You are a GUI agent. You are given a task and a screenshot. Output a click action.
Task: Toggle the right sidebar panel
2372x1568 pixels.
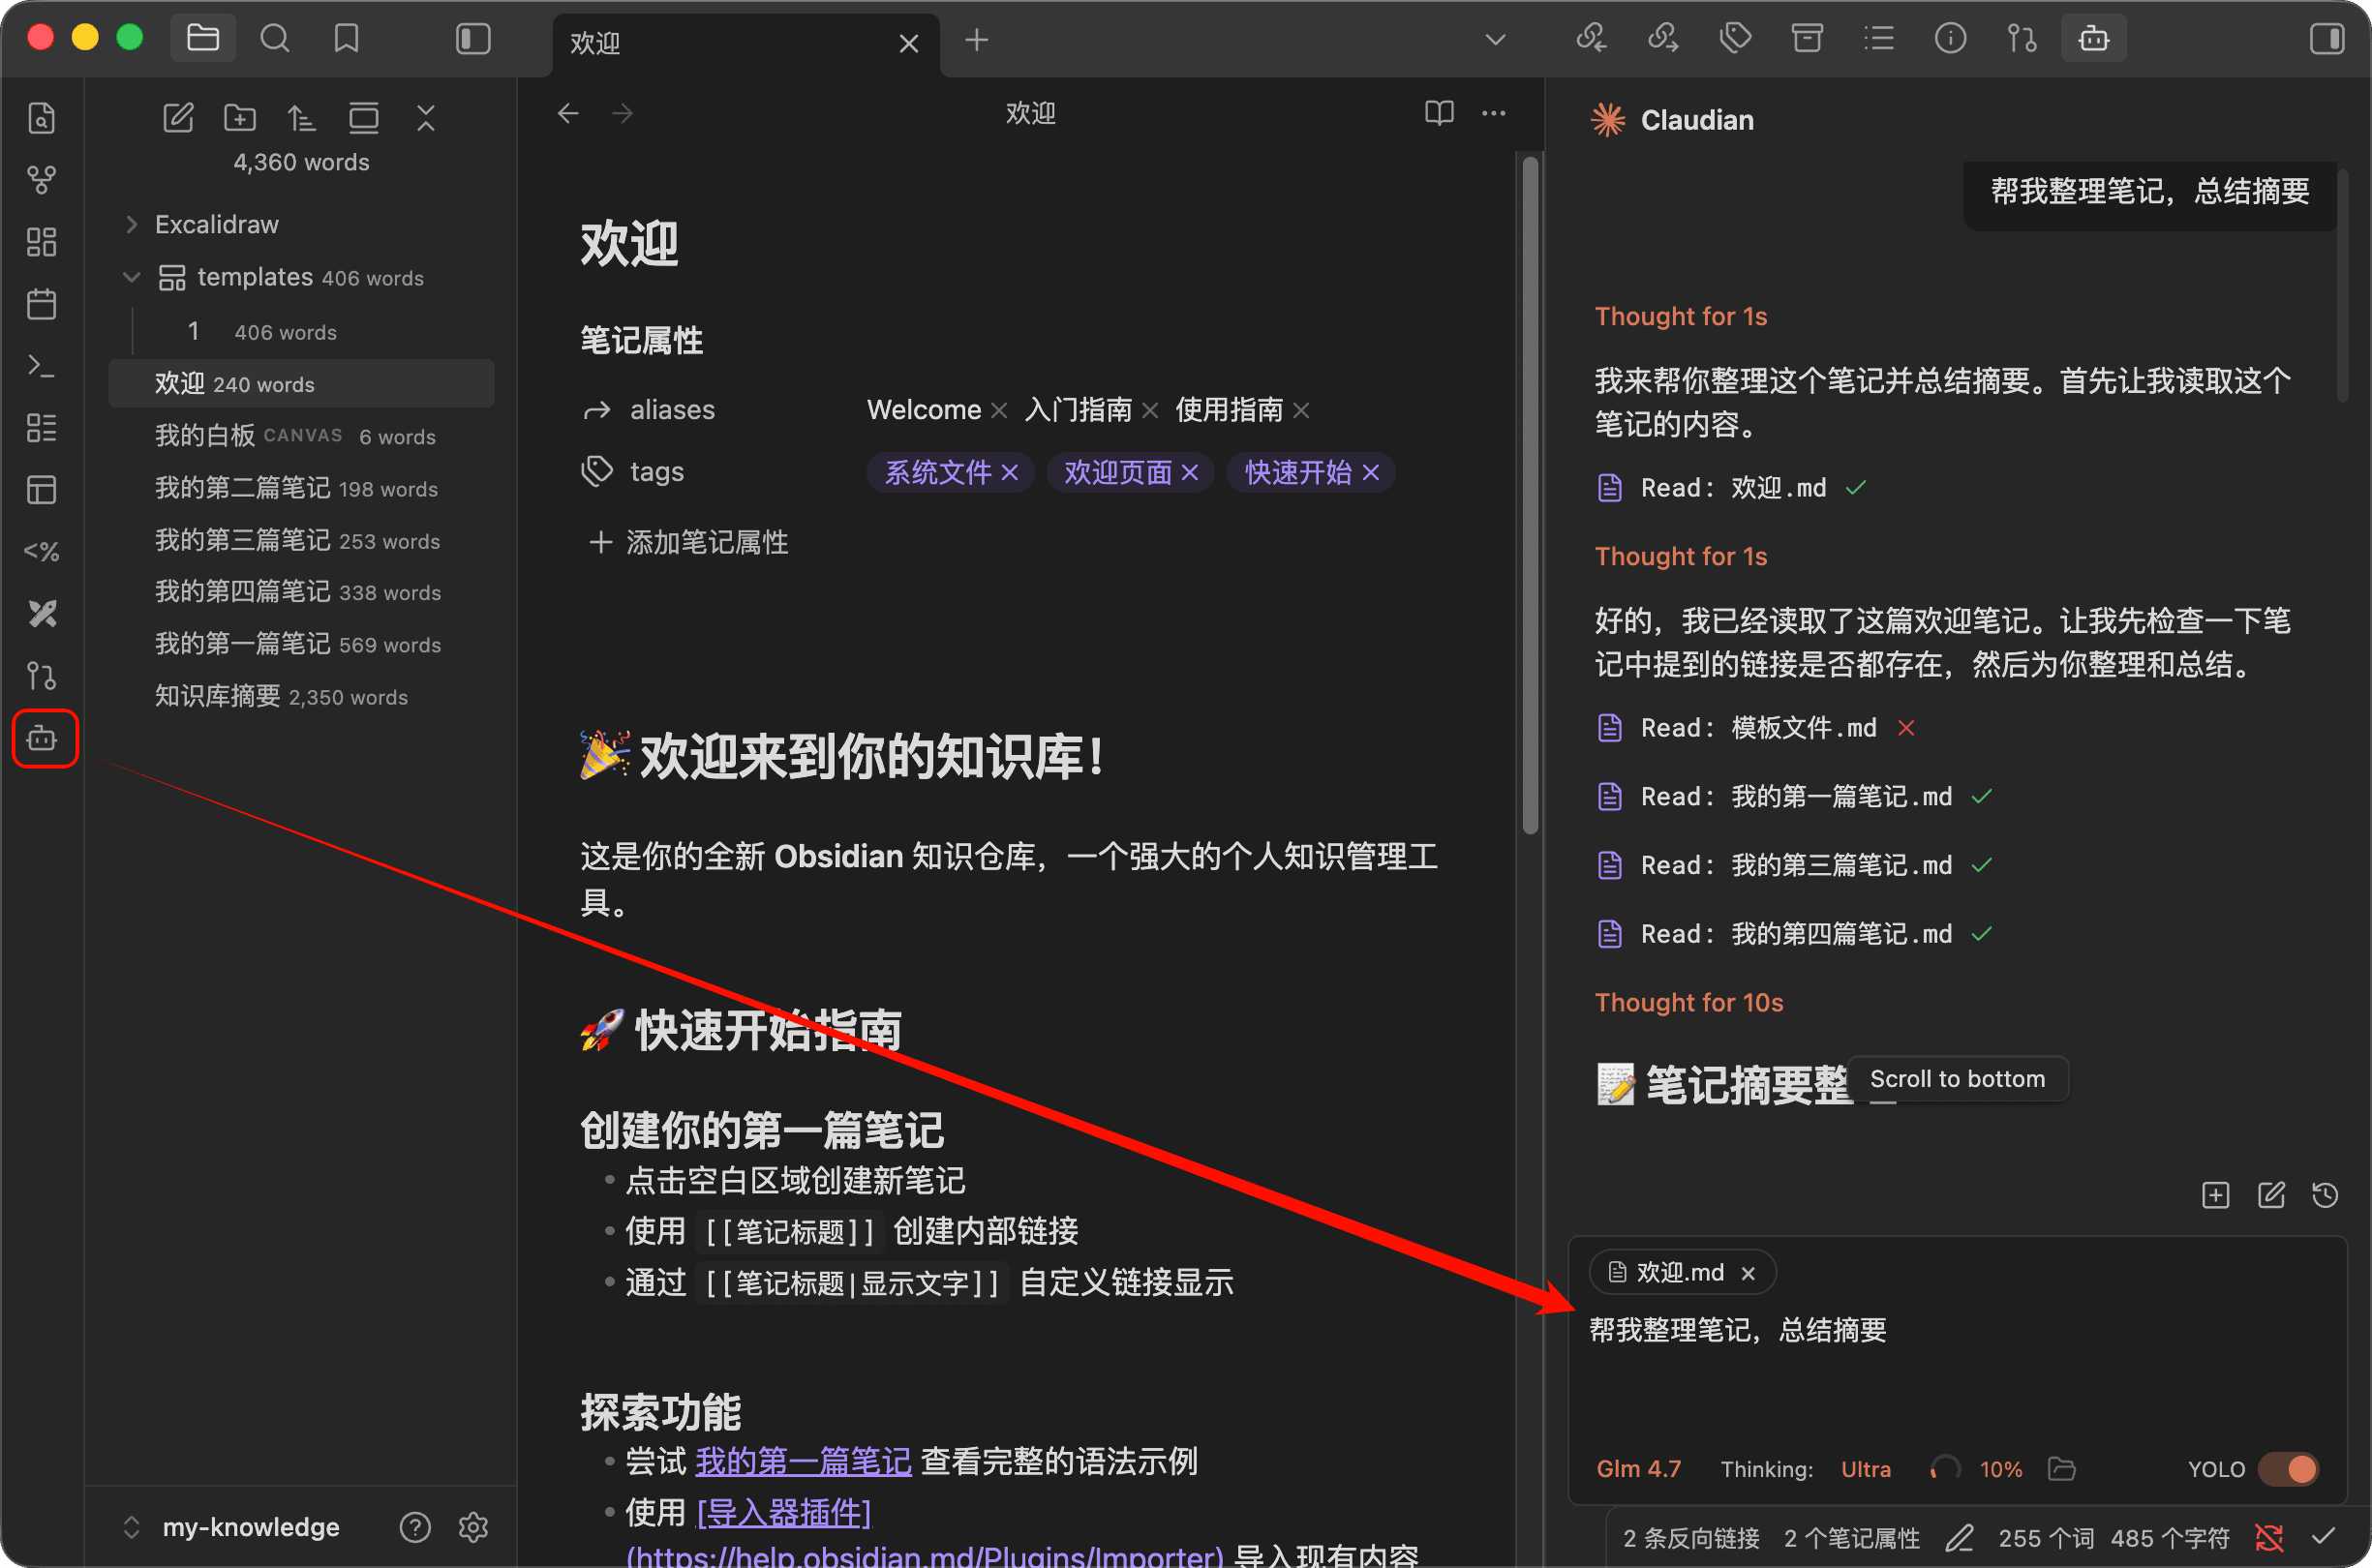[x=2326, y=39]
